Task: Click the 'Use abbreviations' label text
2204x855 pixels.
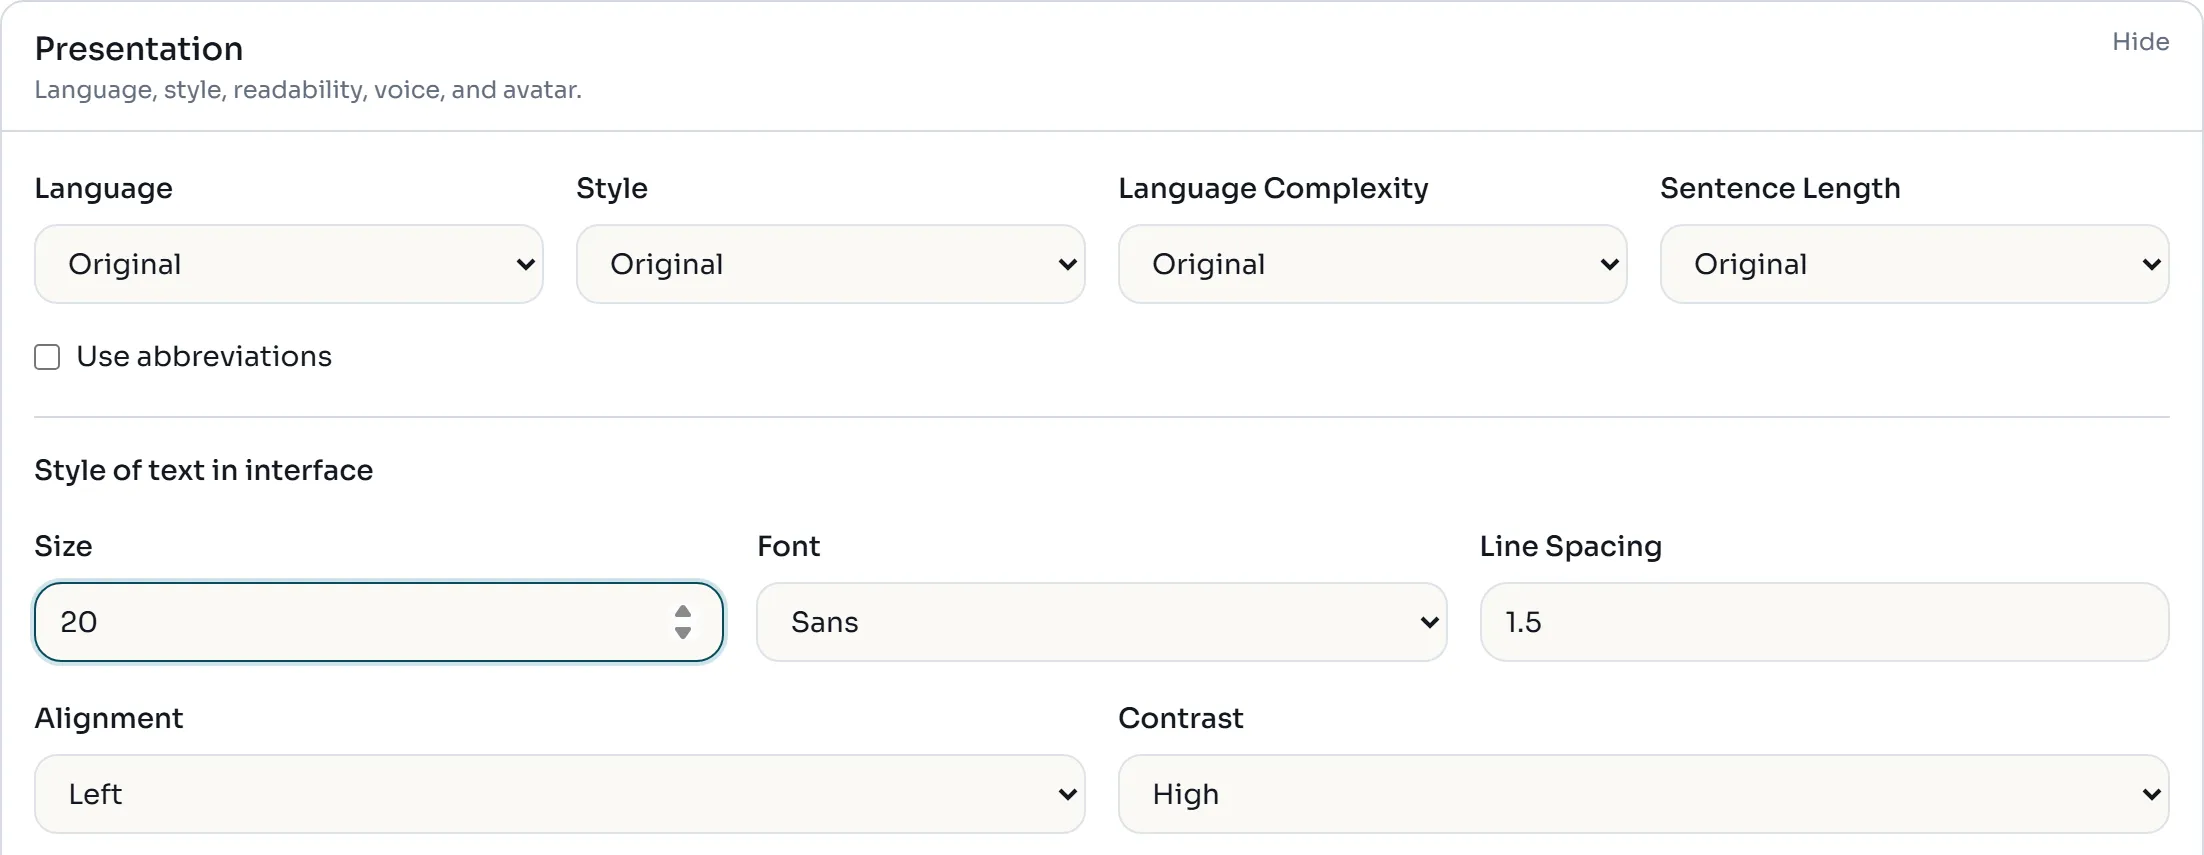Action: pyautogui.click(x=204, y=357)
